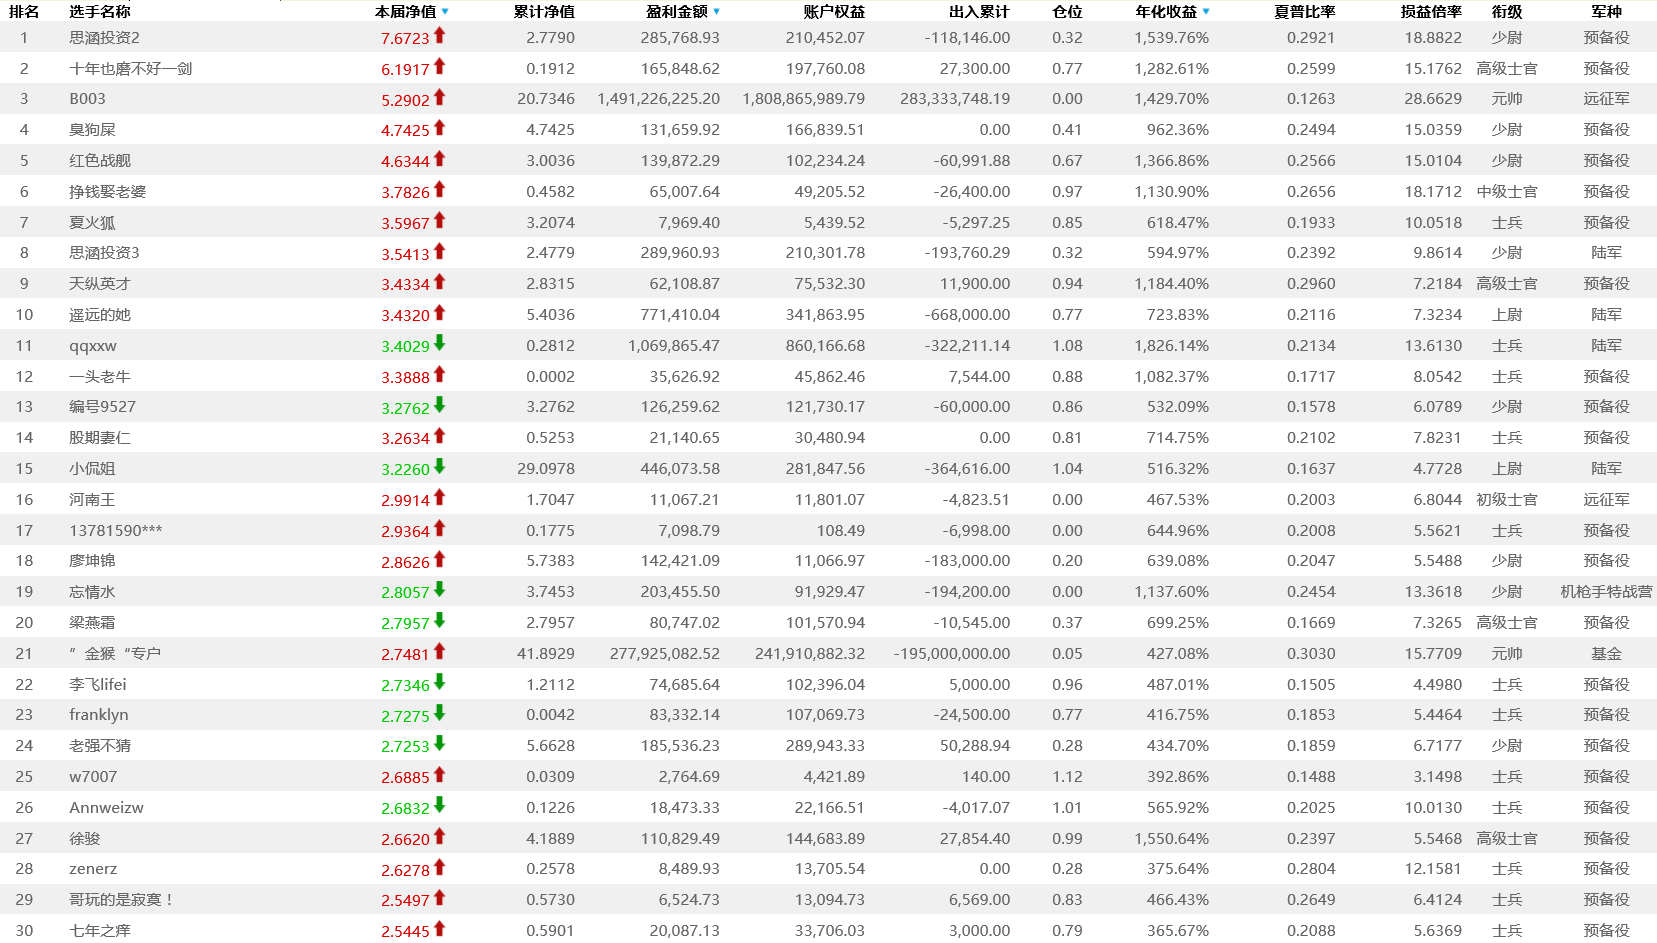
Task: Click the red up arrow beside 7.6723
Action: pos(439,36)
